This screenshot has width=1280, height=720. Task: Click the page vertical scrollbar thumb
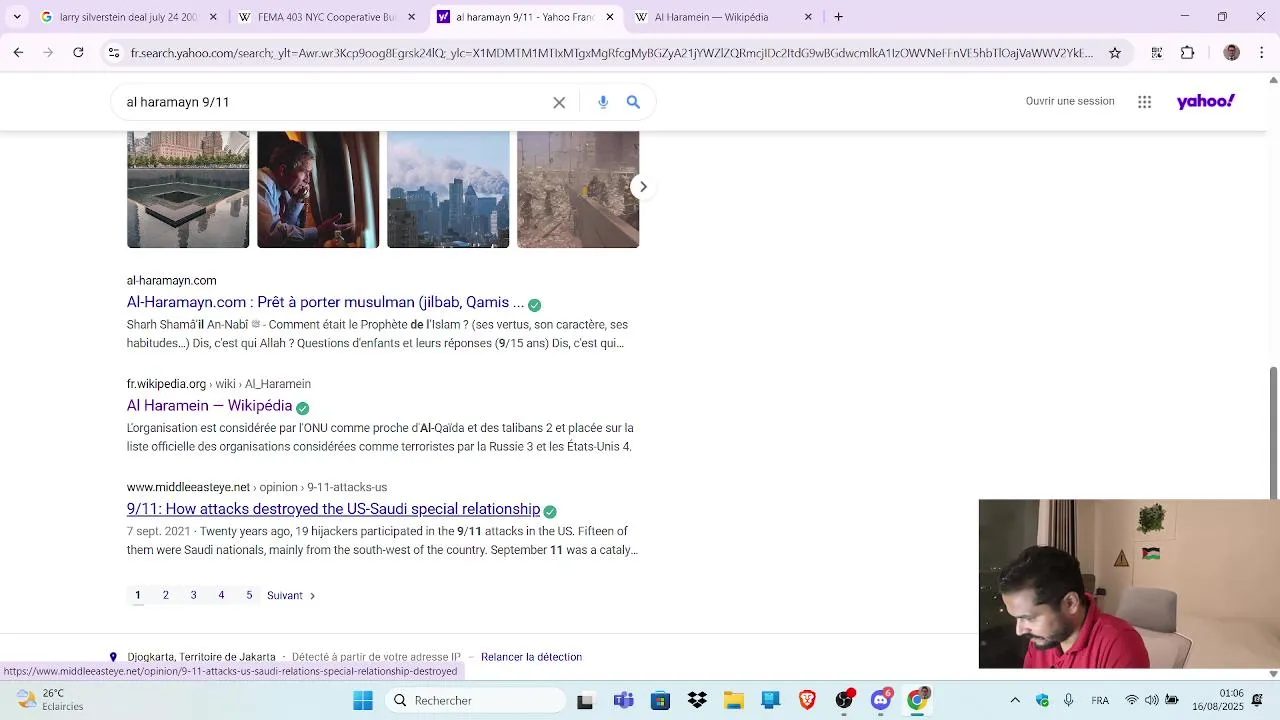(x=1273, y=433)
